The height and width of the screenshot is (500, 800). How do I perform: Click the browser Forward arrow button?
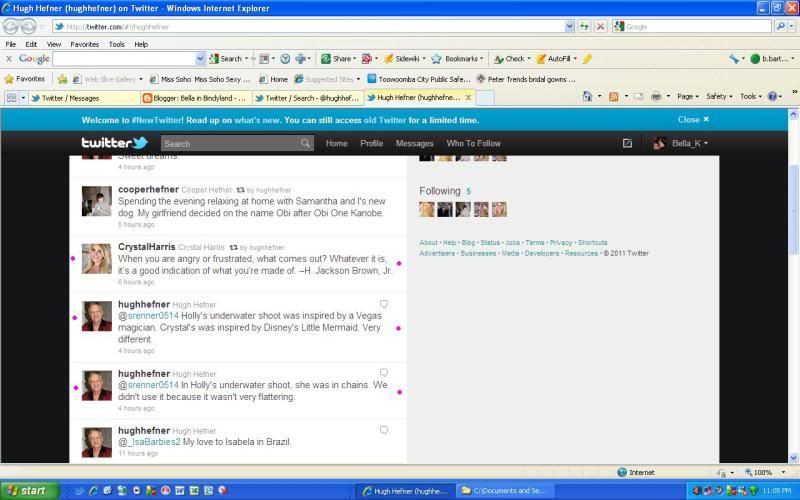(28, 26)
